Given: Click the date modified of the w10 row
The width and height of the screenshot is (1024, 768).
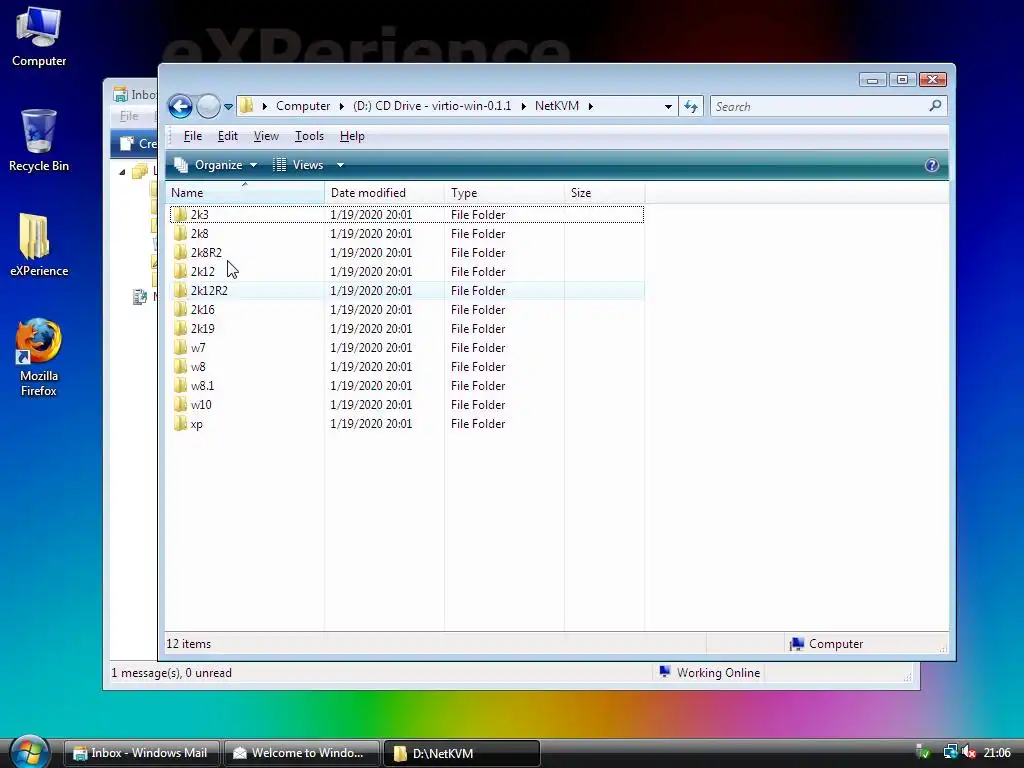Looking at the screenshot, I should 371,405.
